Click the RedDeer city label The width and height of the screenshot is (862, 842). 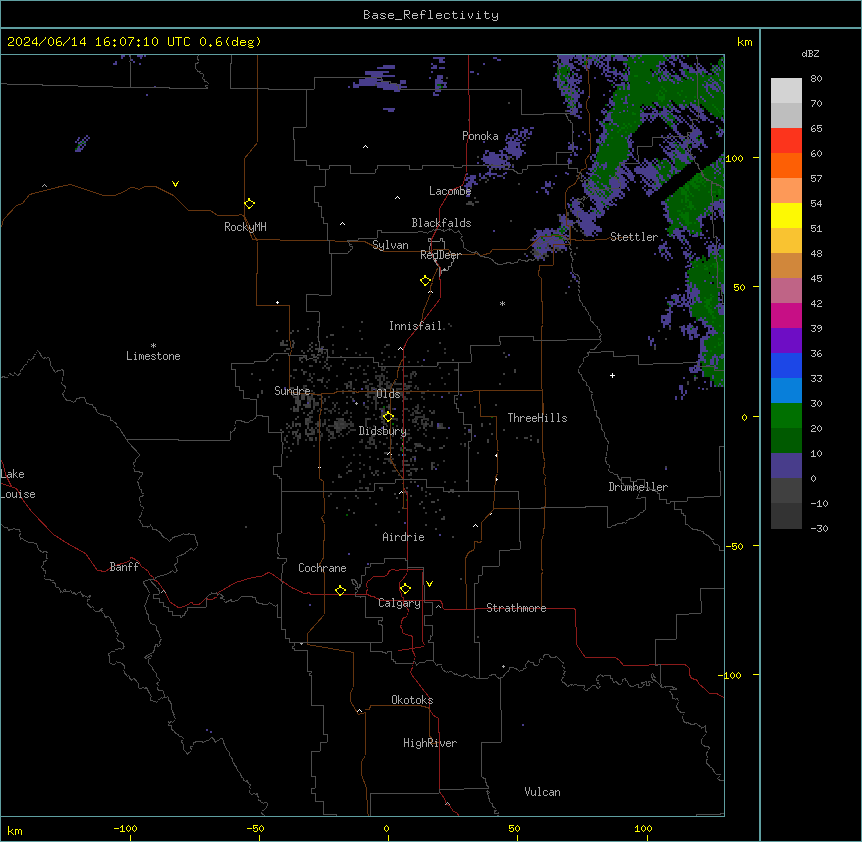[x=440, y=255]
